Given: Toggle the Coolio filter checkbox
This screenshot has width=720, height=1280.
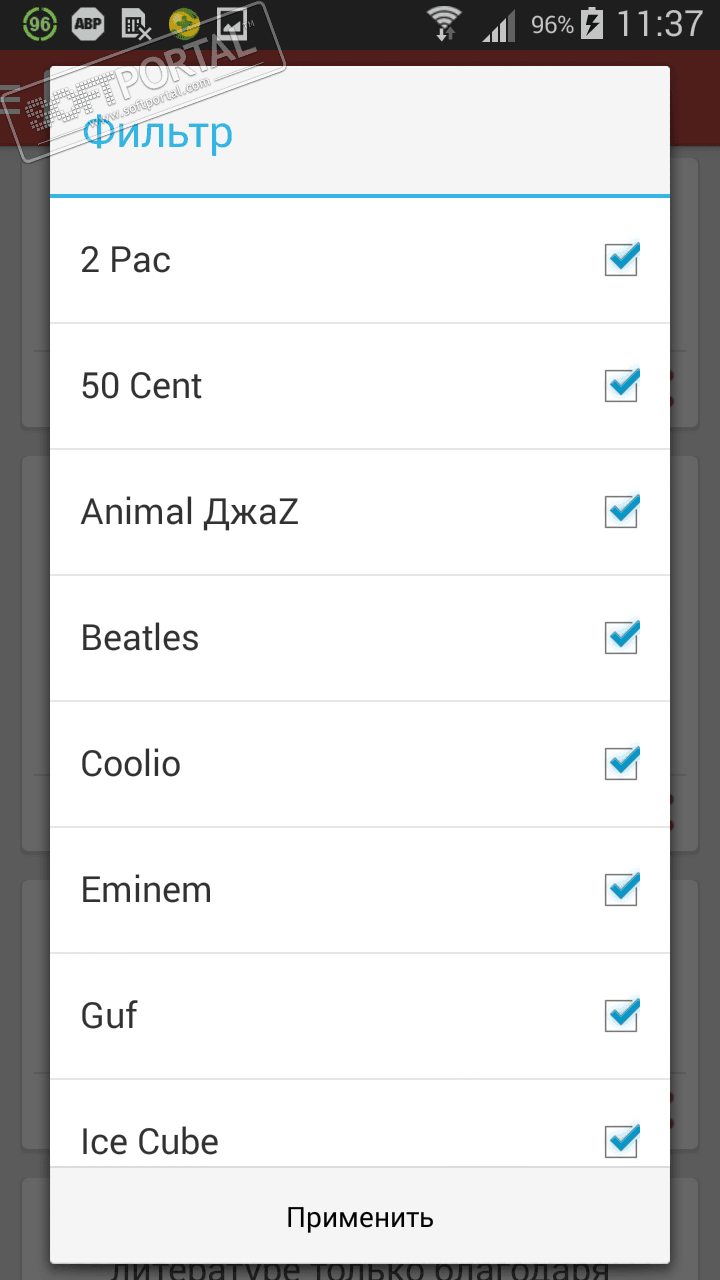Looking at the screenshot, I should 621,764.
